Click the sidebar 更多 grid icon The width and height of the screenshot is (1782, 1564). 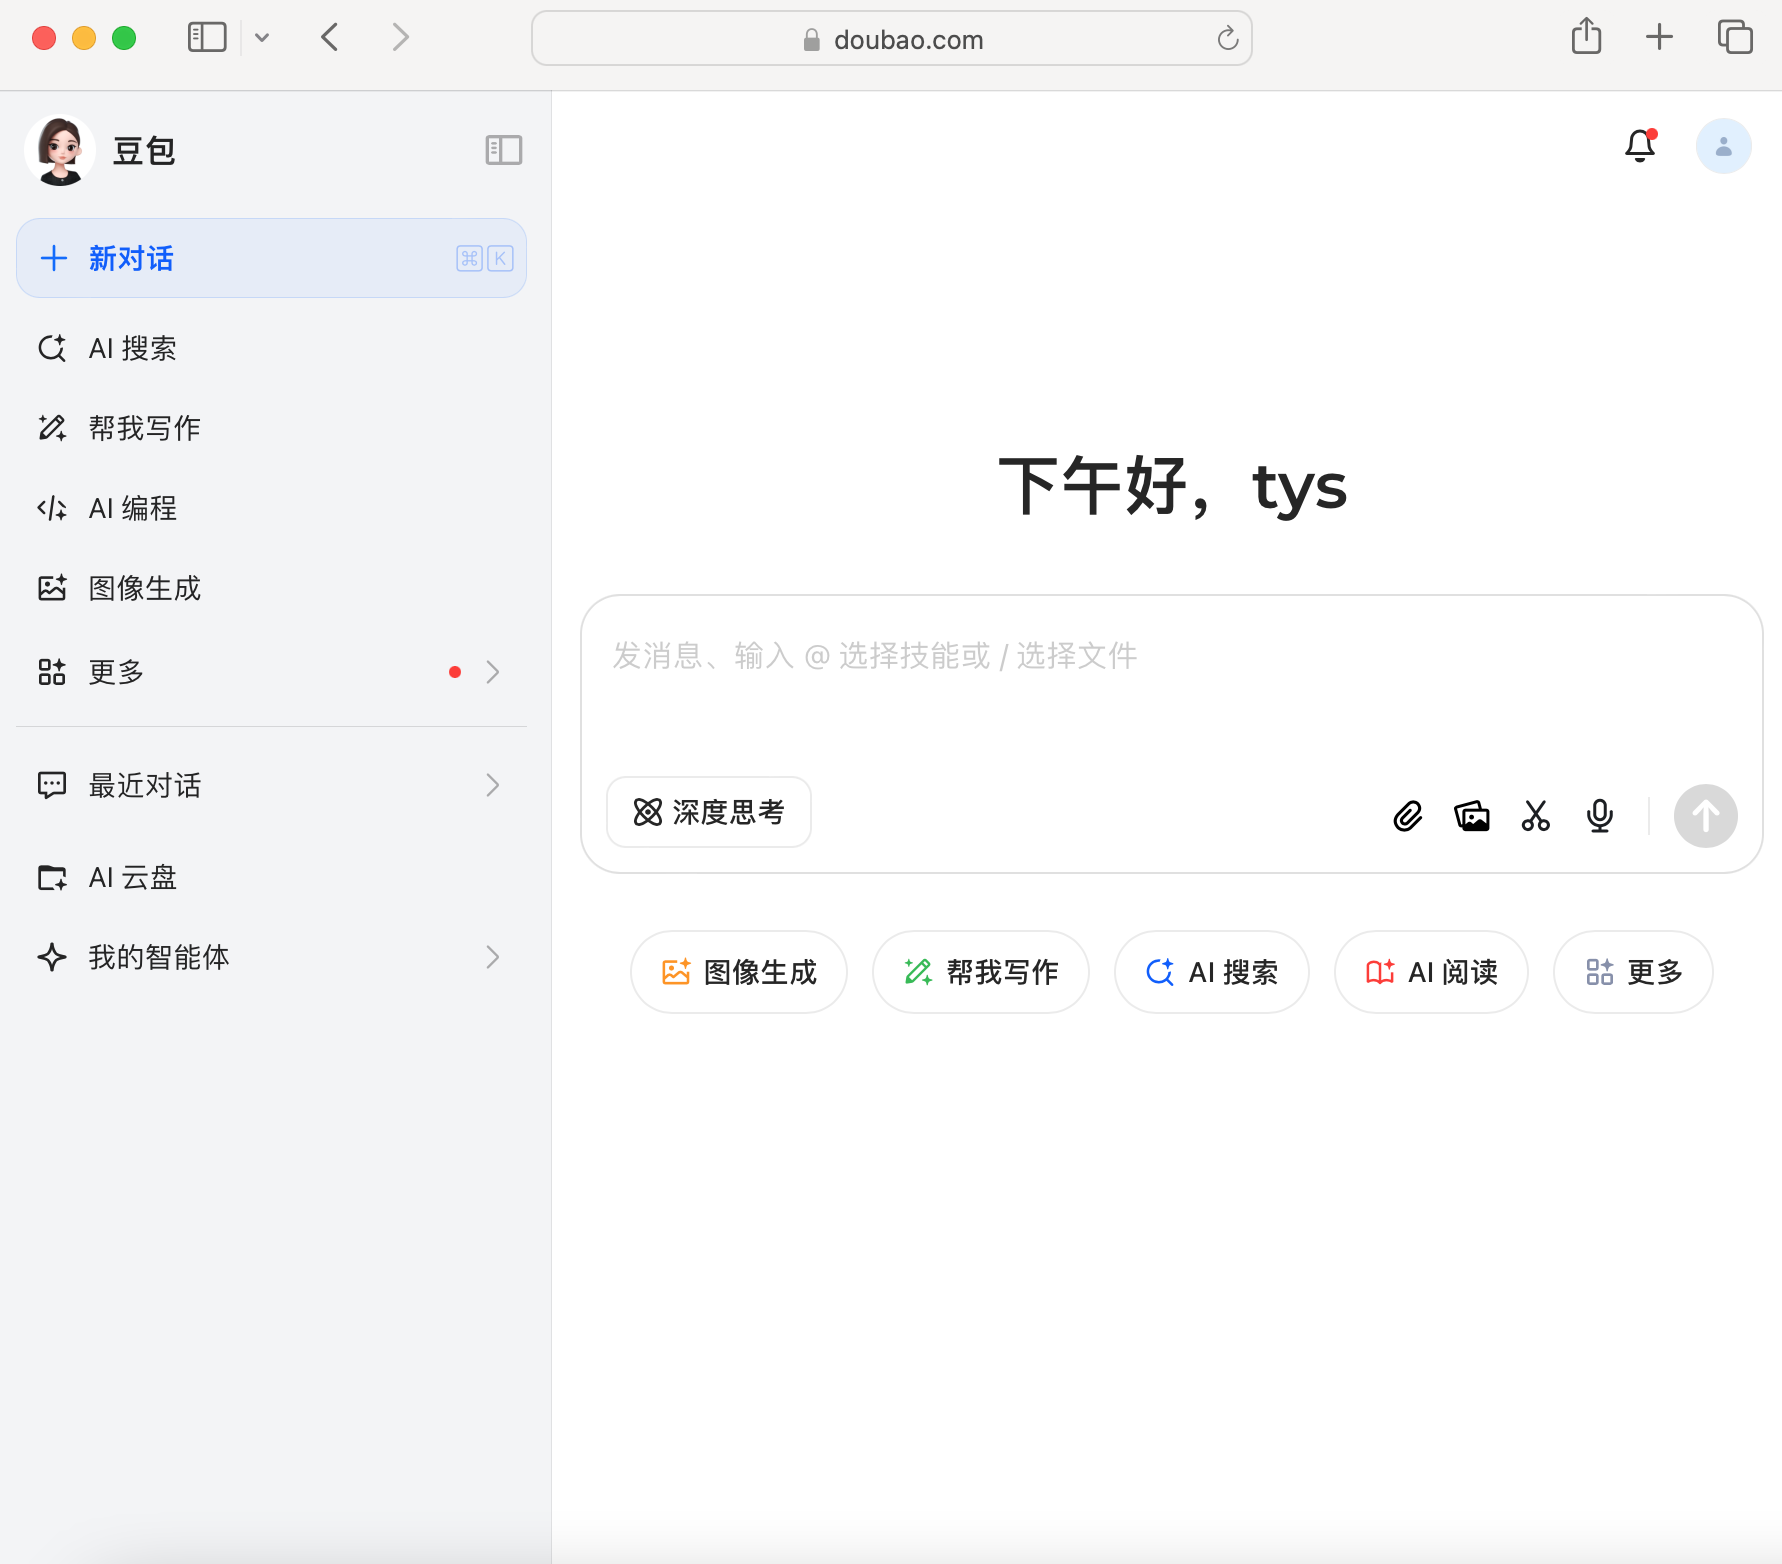coord(52,672)
